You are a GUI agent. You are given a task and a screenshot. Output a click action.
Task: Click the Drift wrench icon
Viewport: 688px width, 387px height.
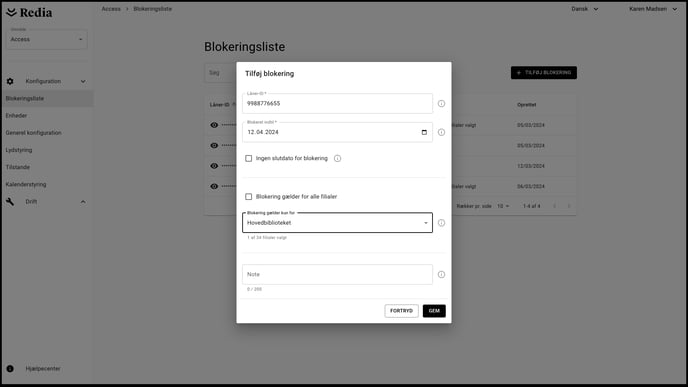coord(10,201)
